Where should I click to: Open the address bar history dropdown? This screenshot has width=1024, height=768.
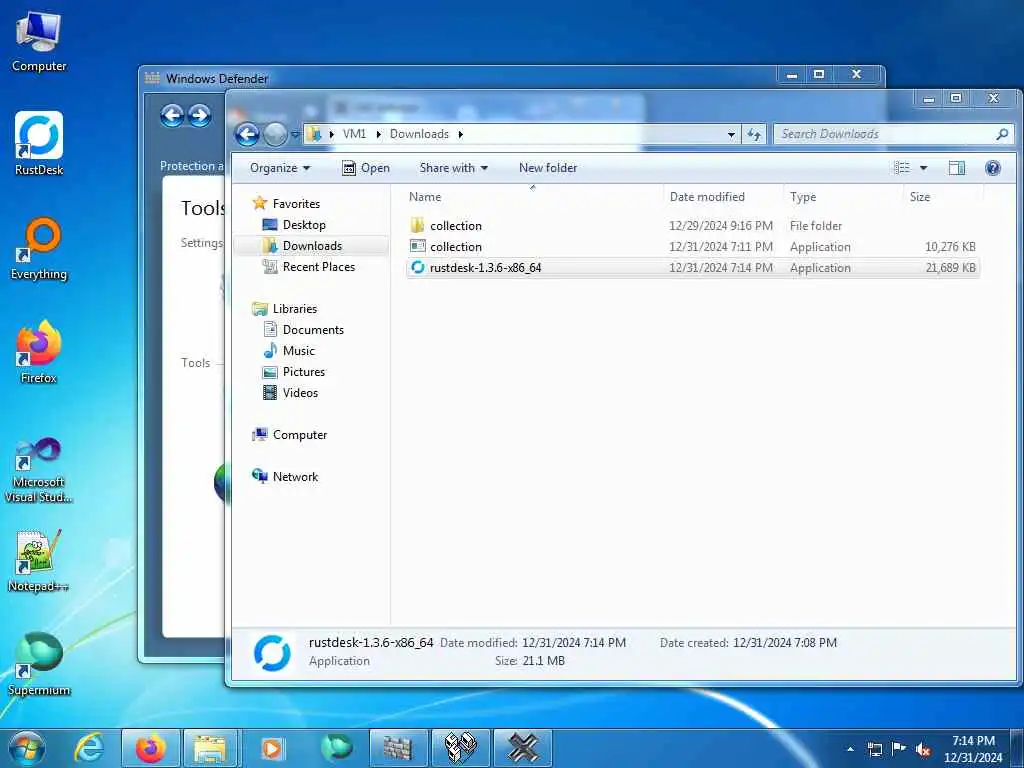[731, 134]
